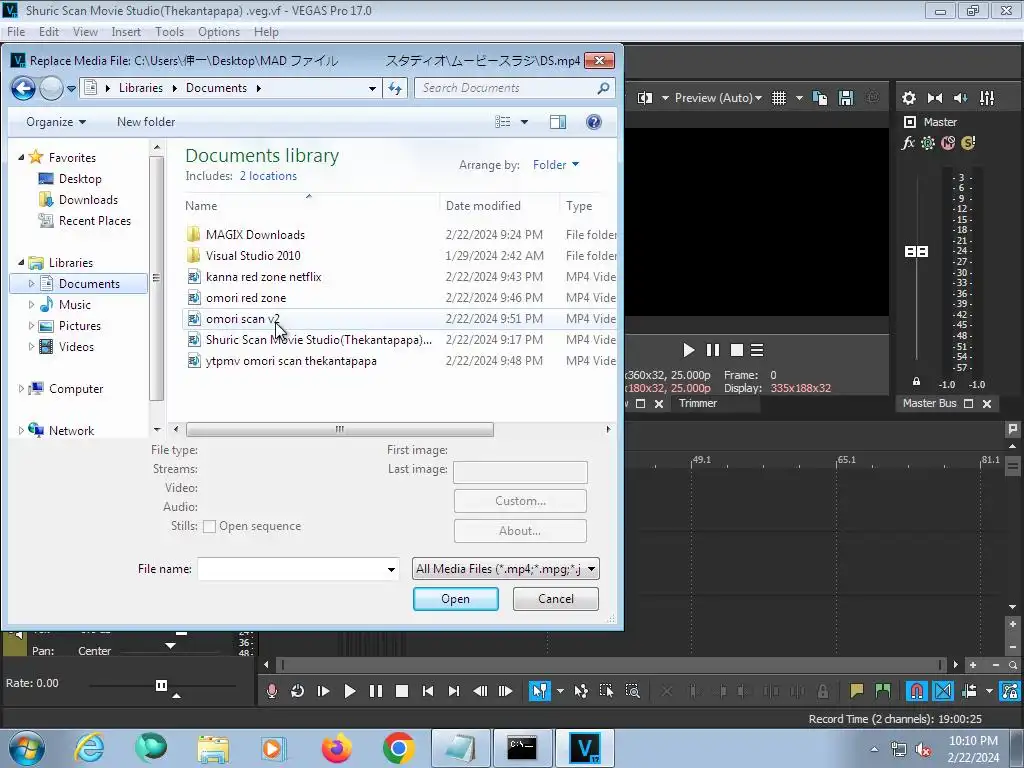Click the Downmix Output icon
The width and height of the screenshot is (1024, 768).
click(935, 98)
